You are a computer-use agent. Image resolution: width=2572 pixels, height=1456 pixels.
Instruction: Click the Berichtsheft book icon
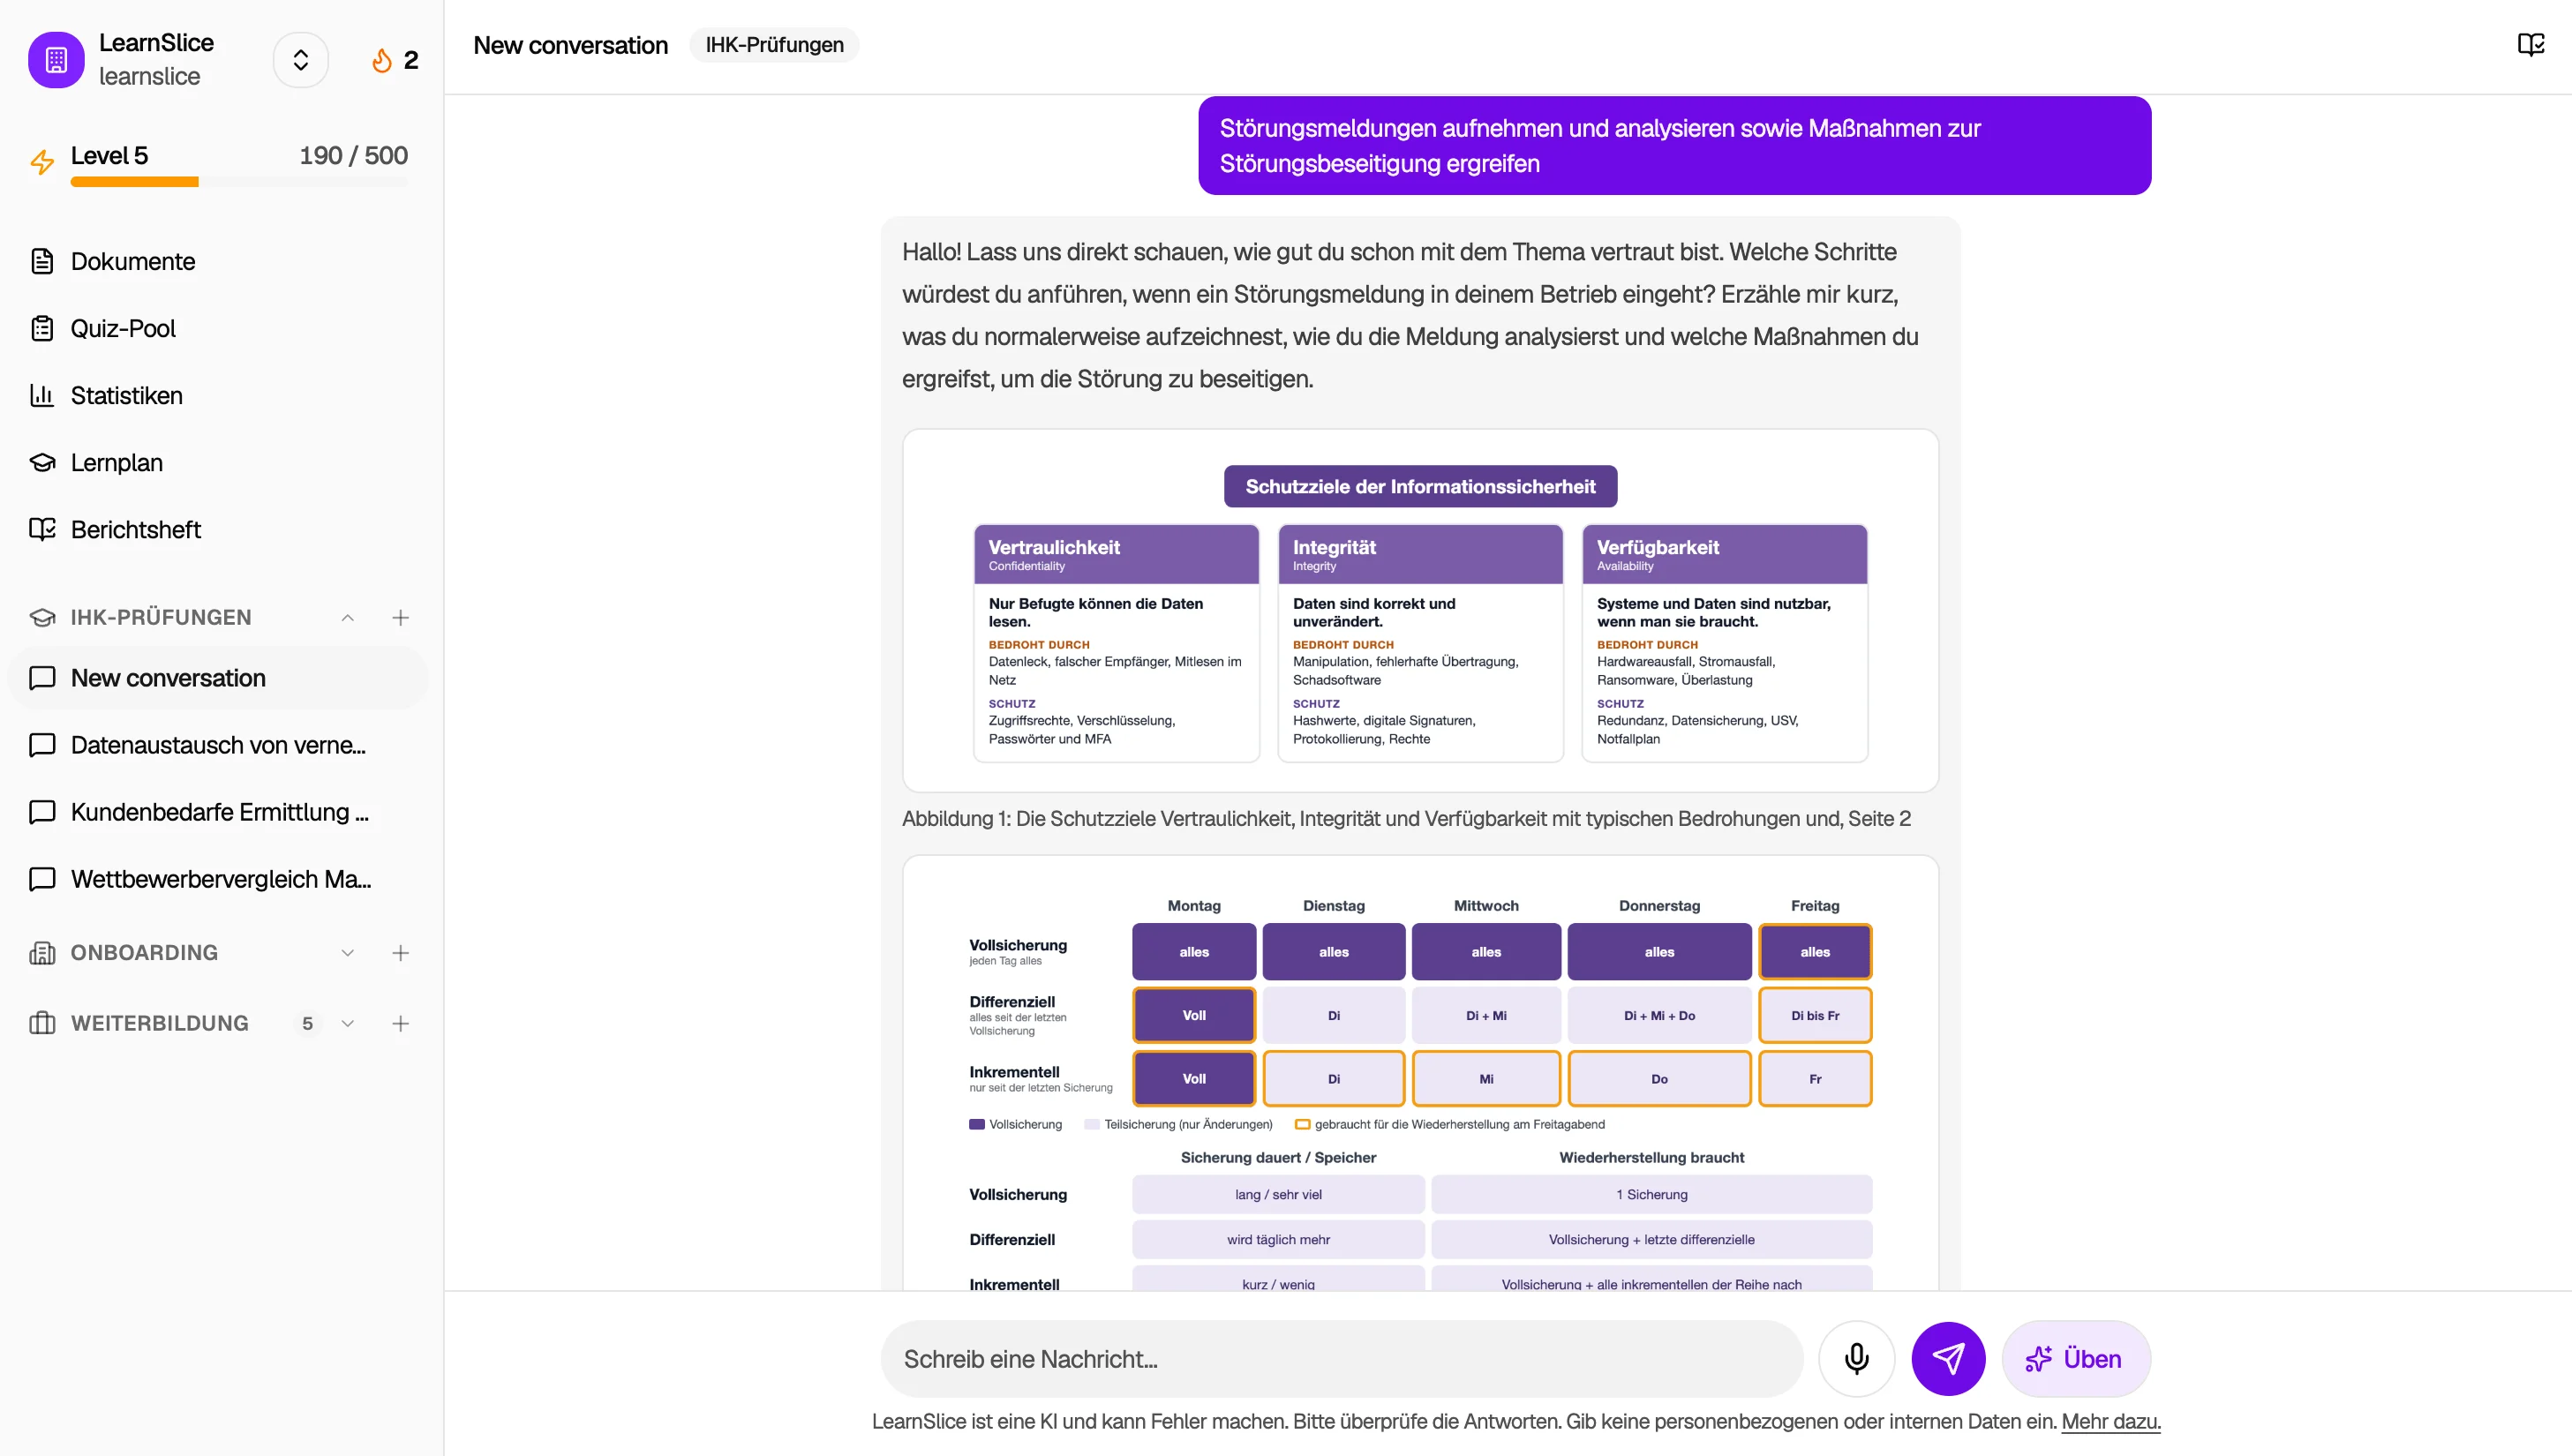pos(42,529)
